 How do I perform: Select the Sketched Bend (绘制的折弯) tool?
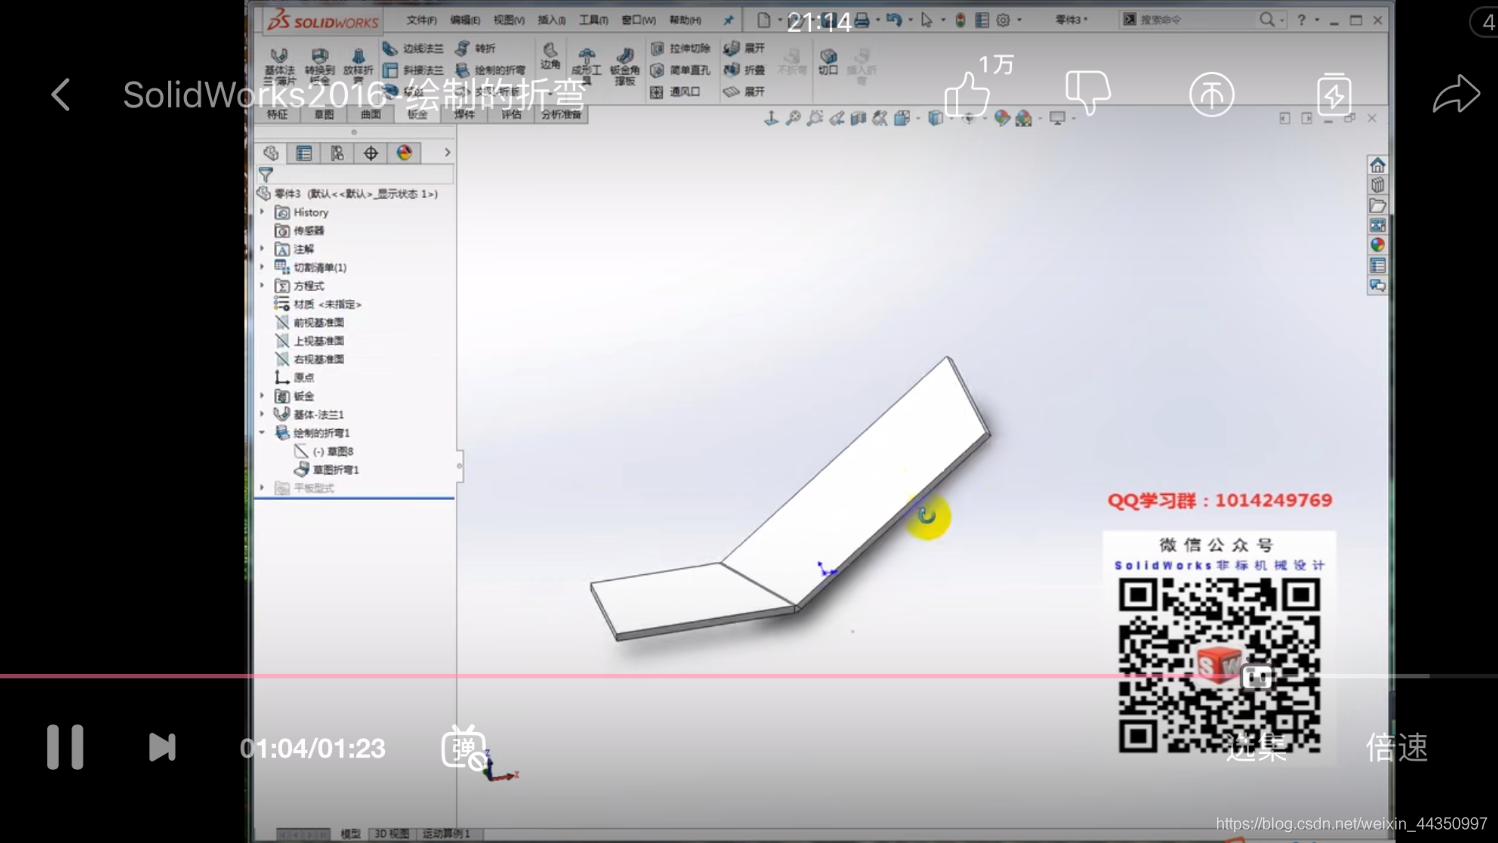pos(490,70)
